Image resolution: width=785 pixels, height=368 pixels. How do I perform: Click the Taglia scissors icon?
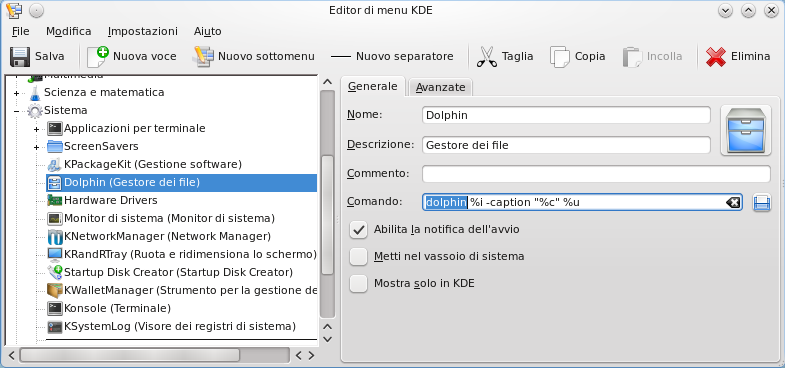[487, 57]
